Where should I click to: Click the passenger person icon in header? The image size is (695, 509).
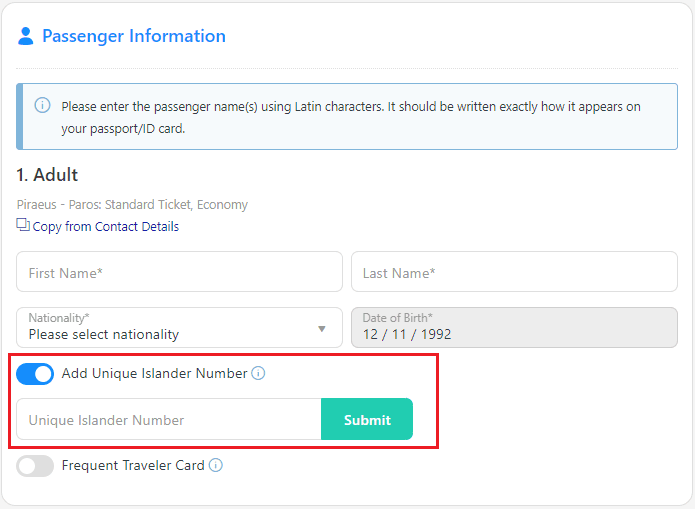[26, 36]
